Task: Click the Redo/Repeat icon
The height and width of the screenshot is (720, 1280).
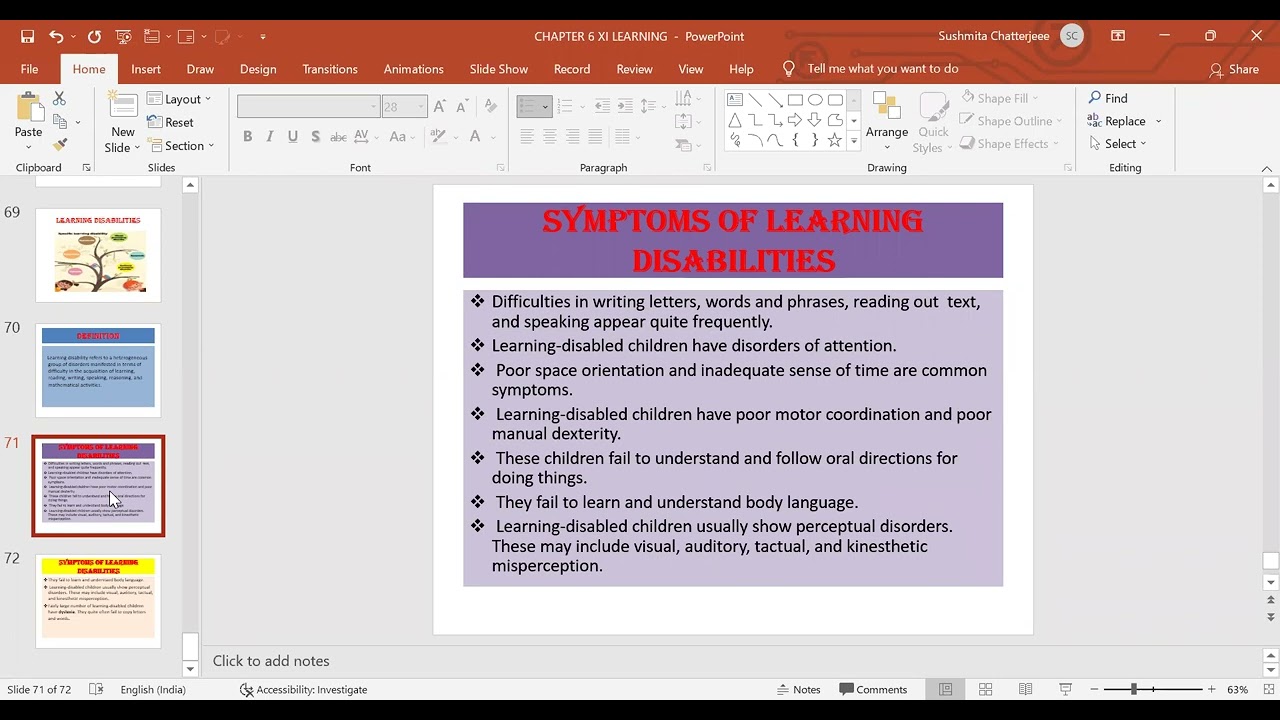Action: point(94,36)
